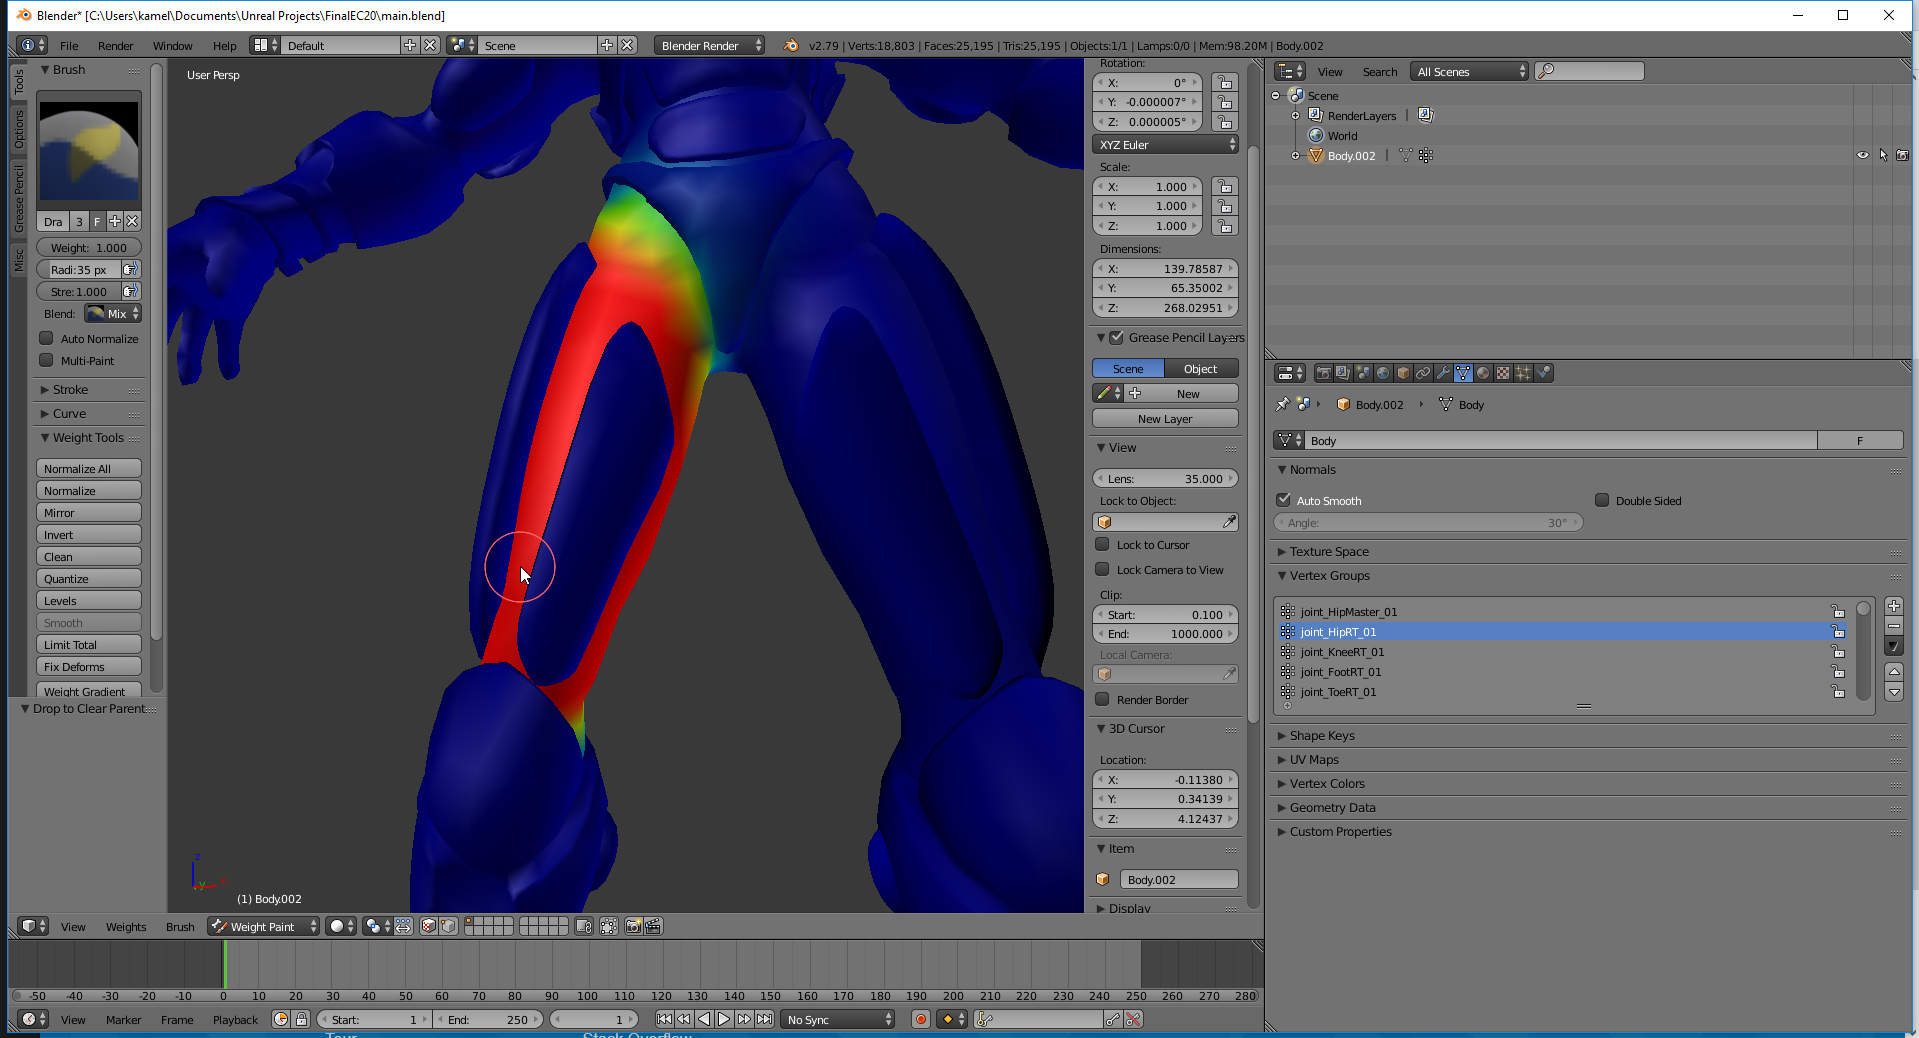This screenshot has width=1919, height=1038.
Task: Jump to the end frame in timeline
Action: (764, 1019)
